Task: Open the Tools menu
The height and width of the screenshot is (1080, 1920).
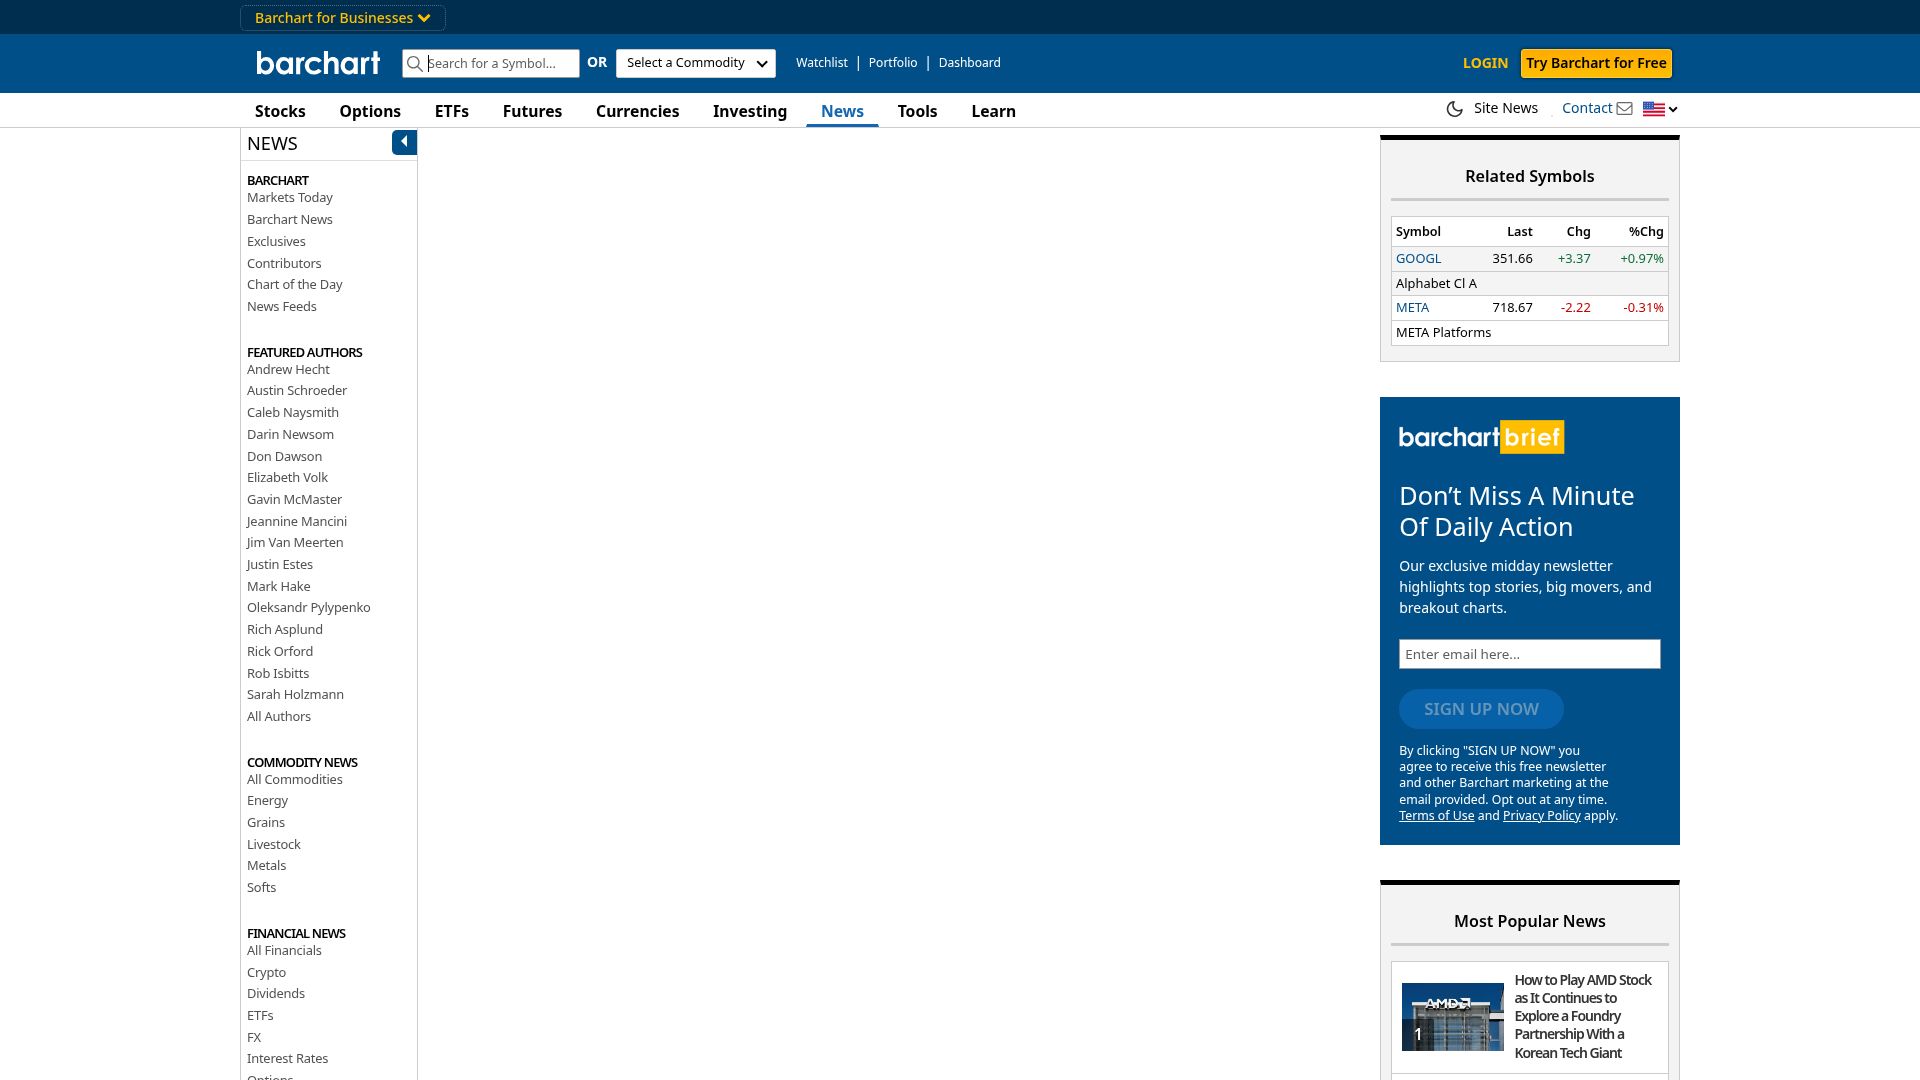Action: coord(917,111)
